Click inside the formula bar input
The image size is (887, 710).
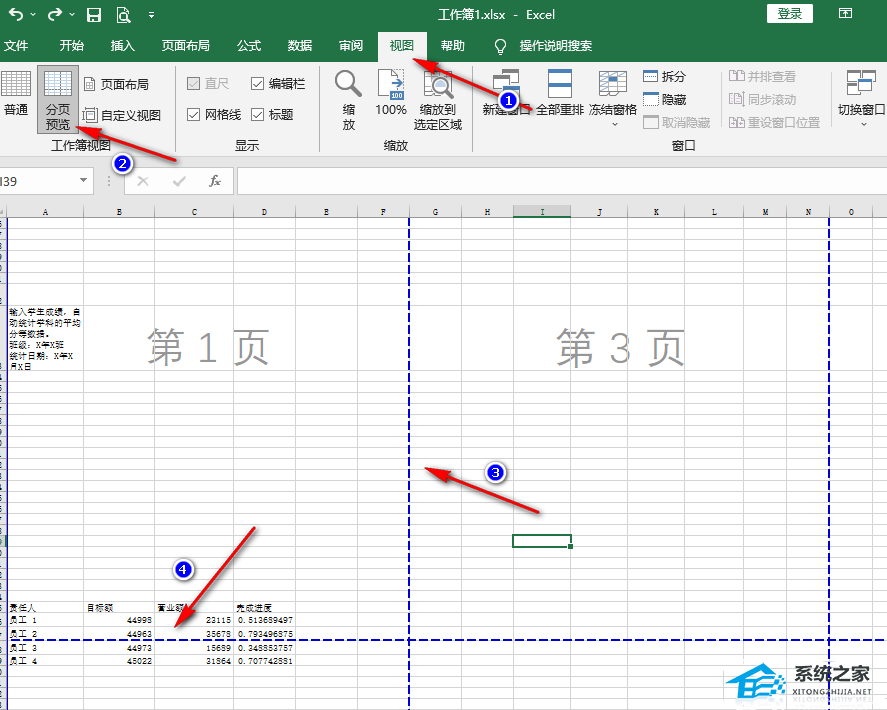(x=562, y=181)
